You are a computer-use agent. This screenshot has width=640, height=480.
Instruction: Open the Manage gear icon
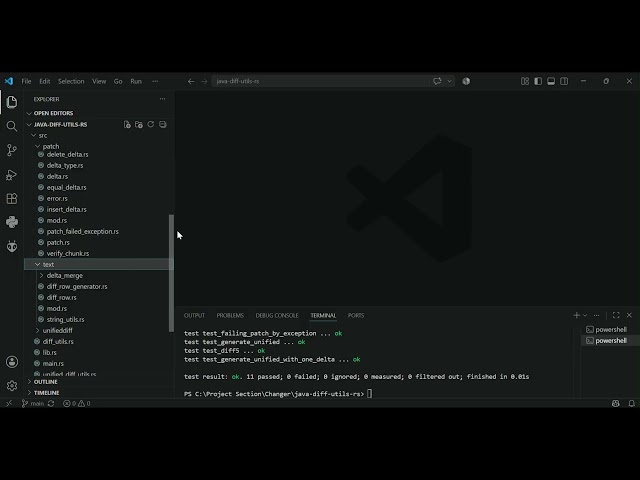[x=12, y=386]
